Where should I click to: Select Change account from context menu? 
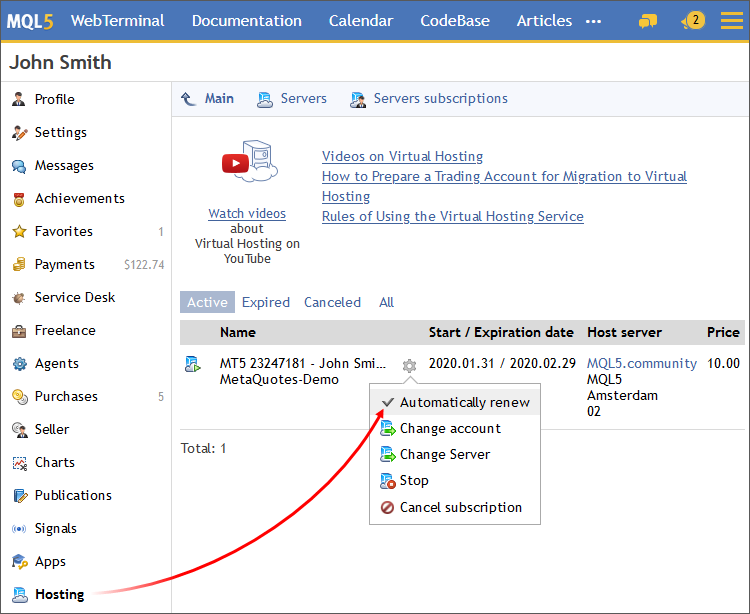pyautogui.click(x=450, y=428)
